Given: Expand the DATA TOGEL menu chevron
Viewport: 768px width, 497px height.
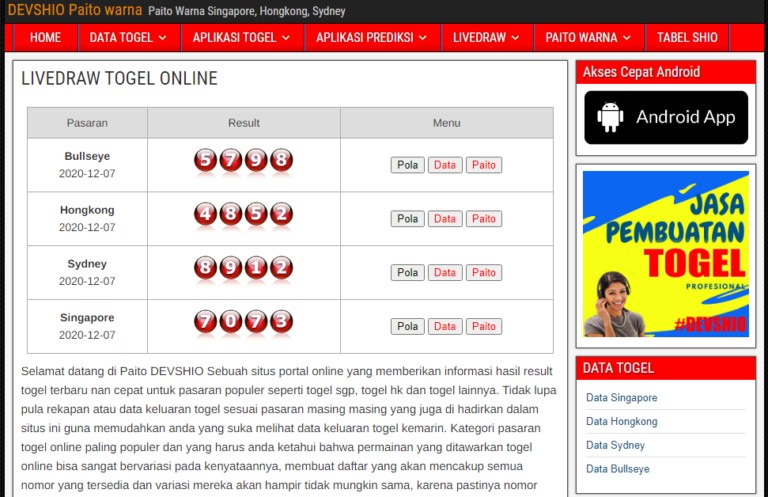Looking at the screenshot, I should point(163,38).
